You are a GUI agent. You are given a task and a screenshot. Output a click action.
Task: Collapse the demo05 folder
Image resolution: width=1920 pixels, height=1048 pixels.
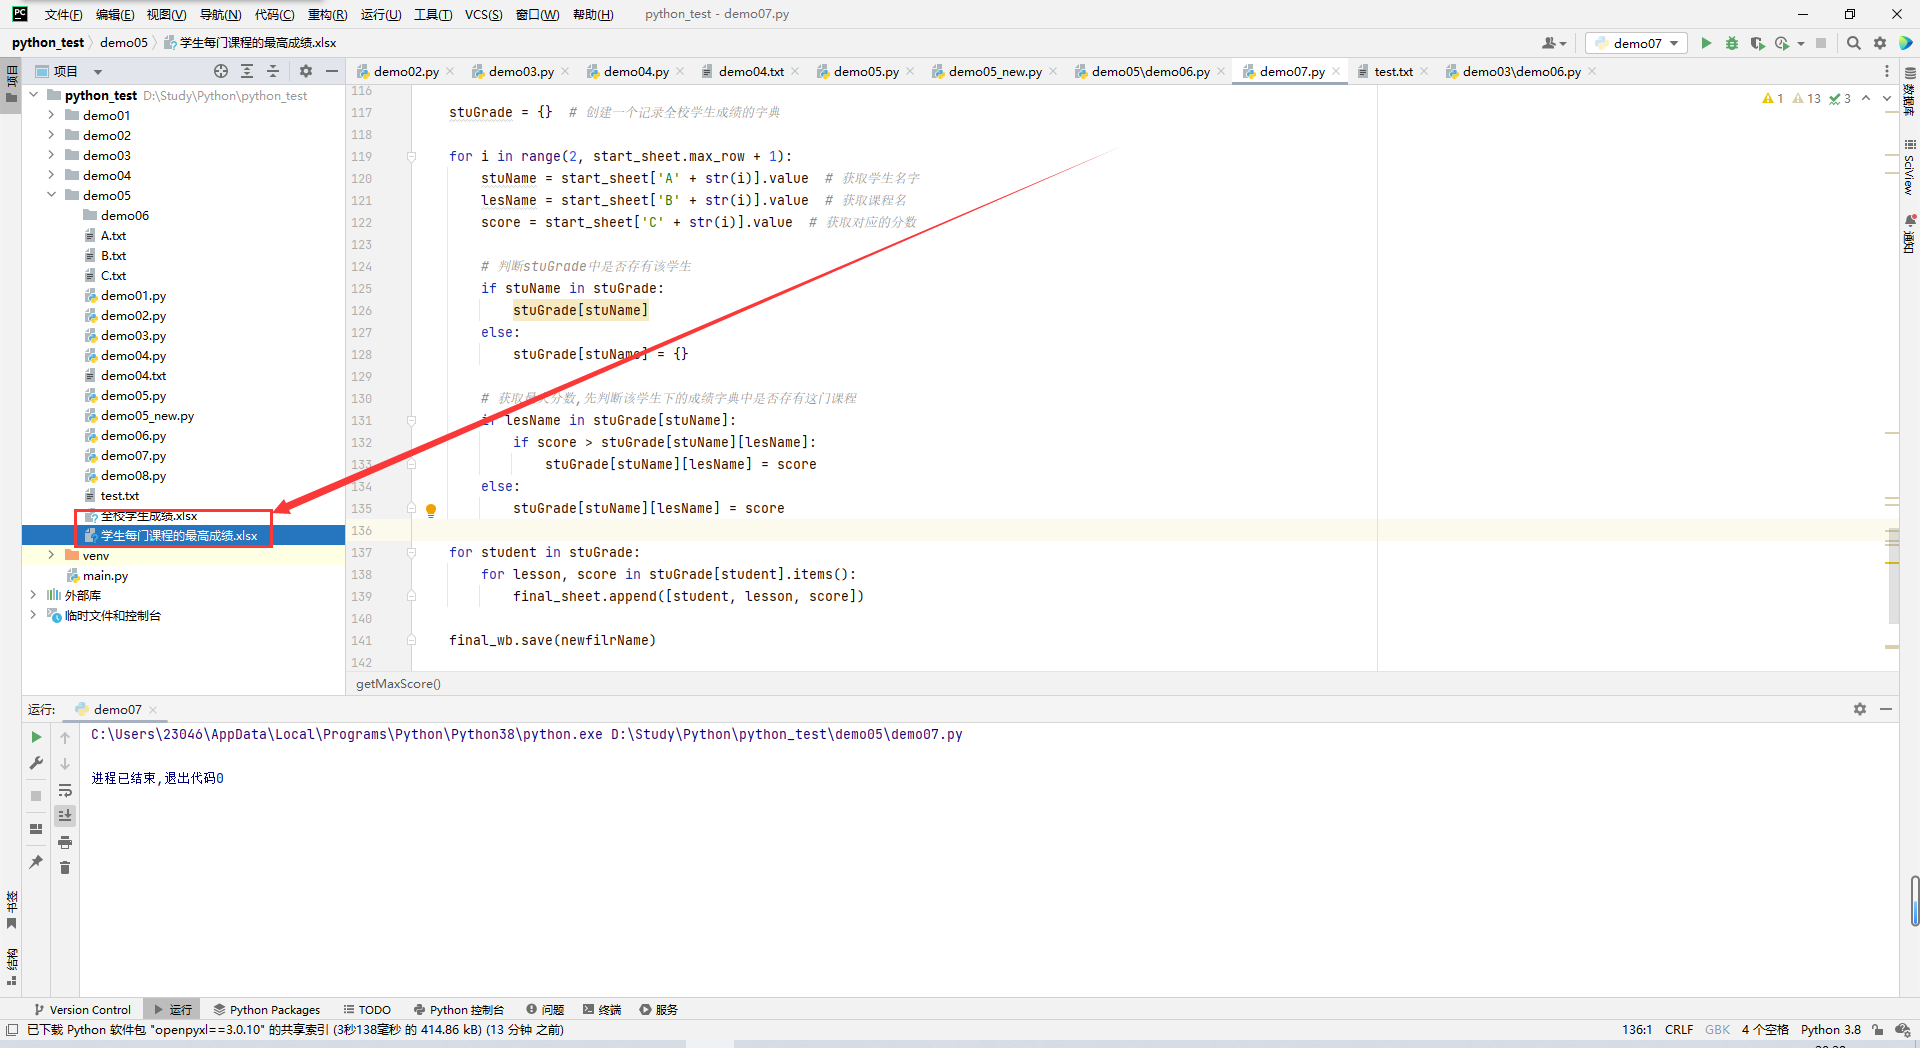click(51, 195)
